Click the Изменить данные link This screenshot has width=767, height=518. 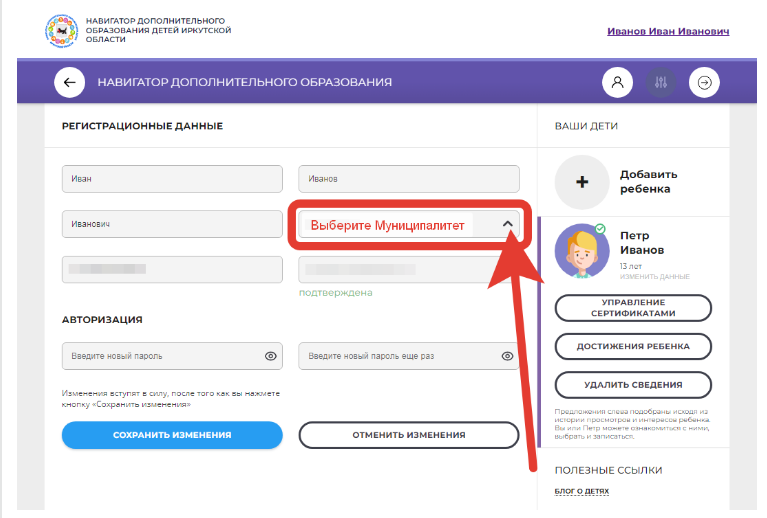point(655,276)
